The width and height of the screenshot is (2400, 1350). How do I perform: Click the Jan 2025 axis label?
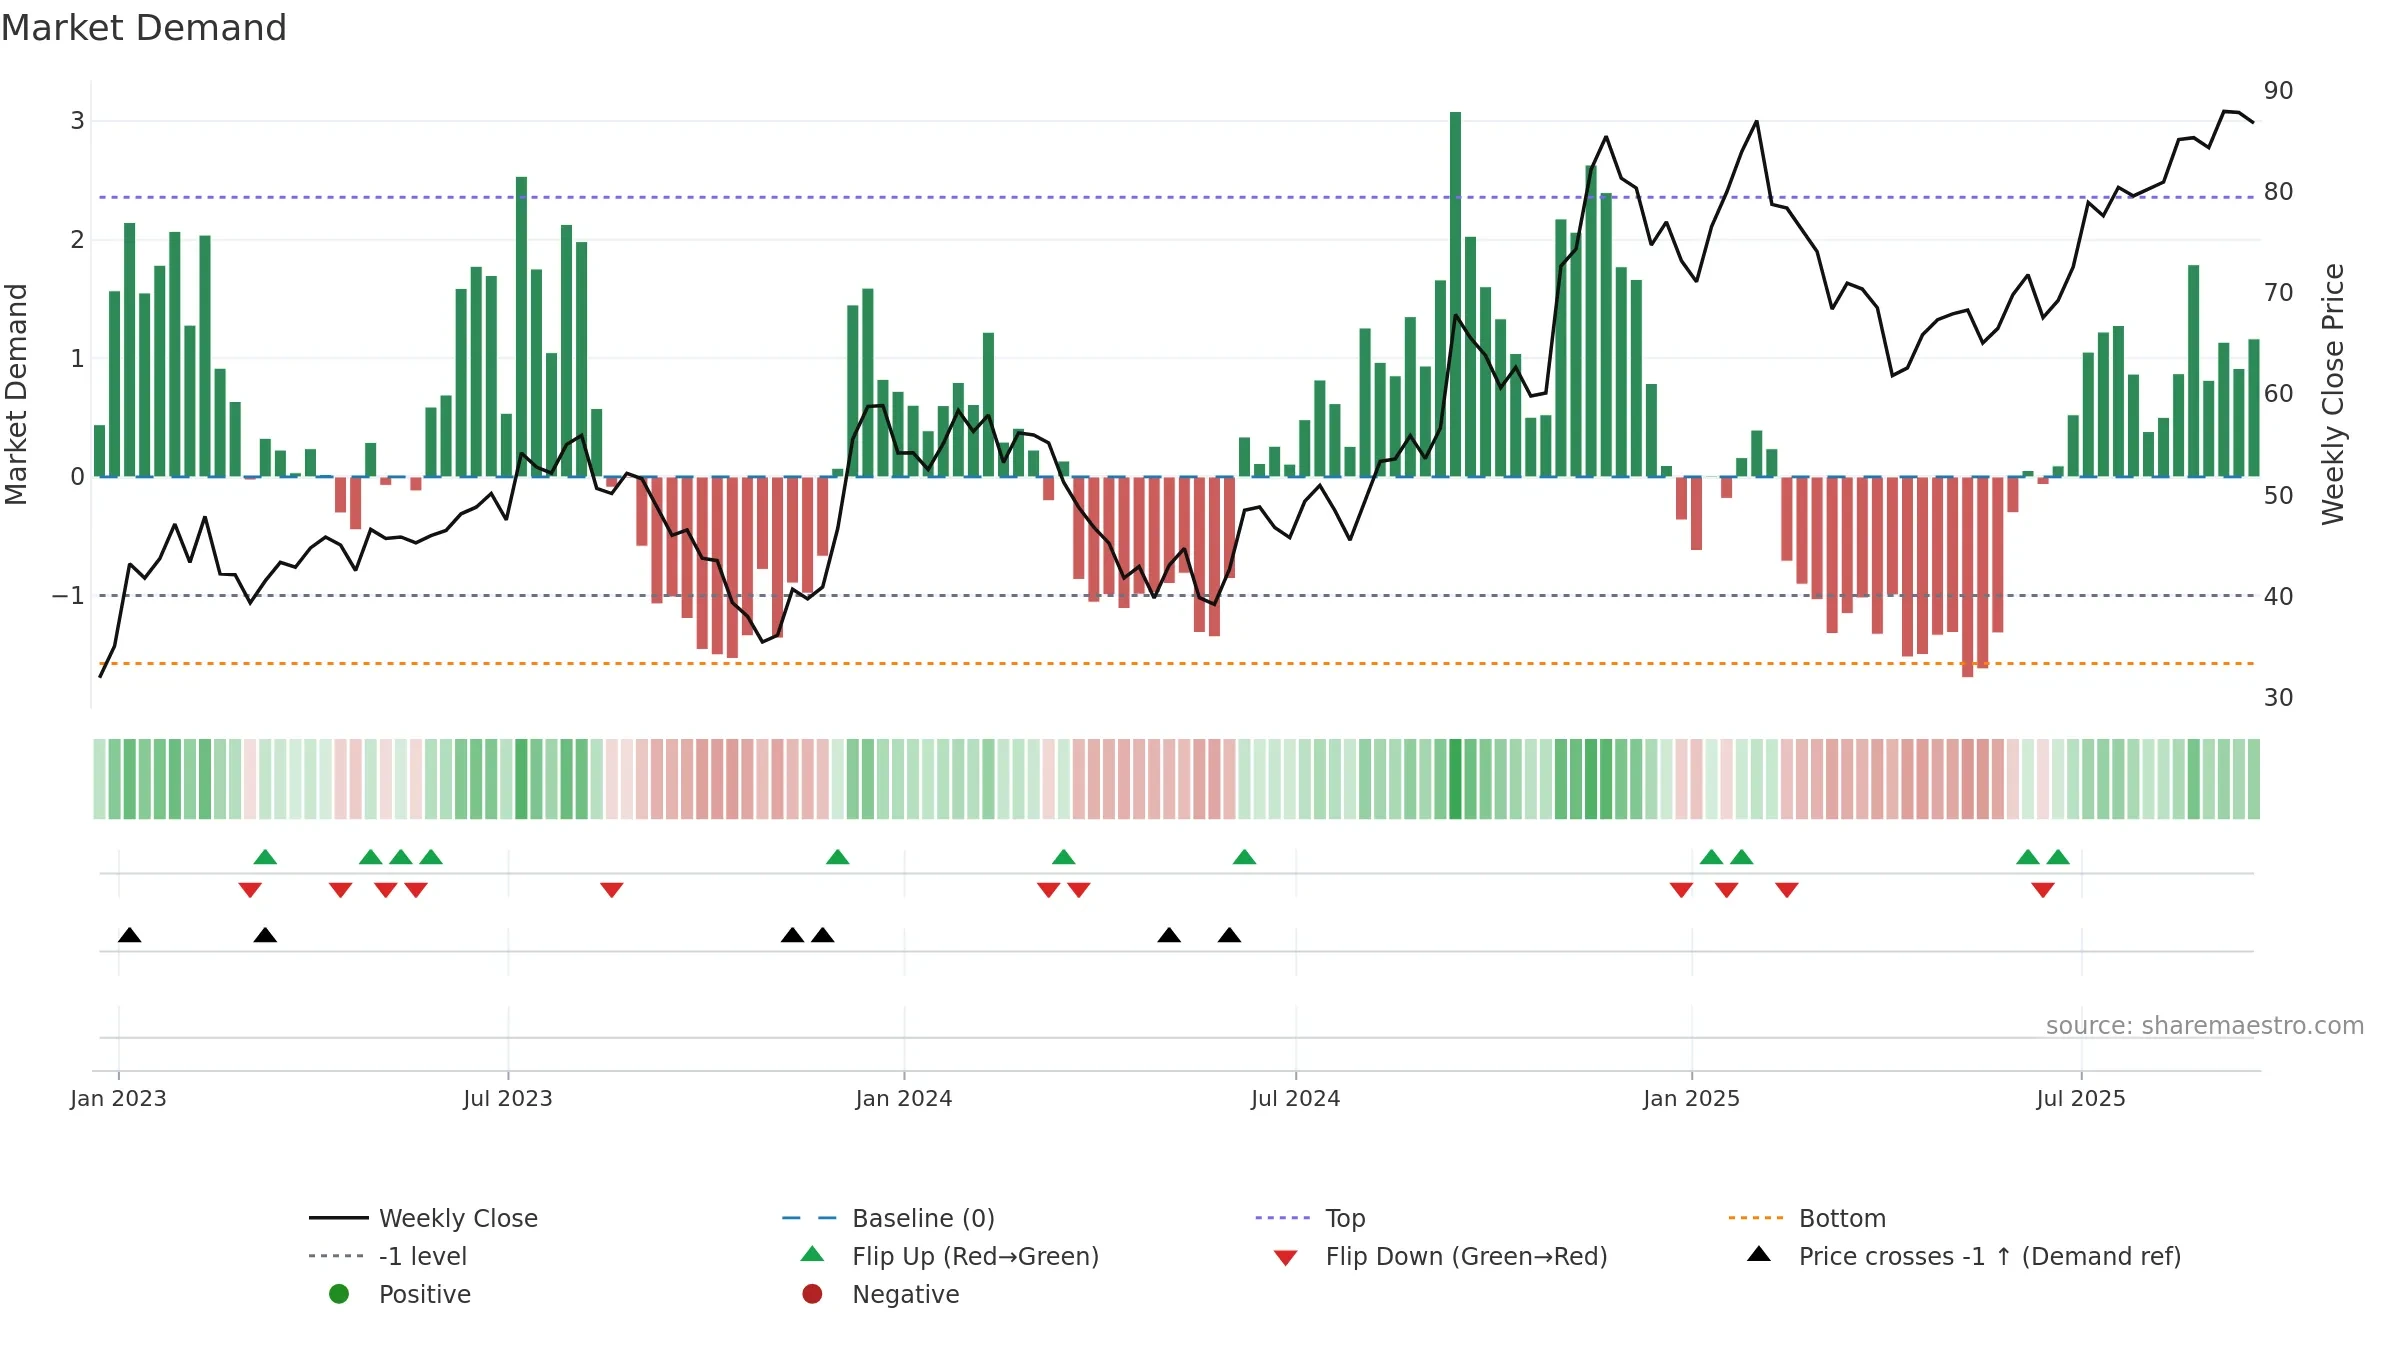(1692, 1099)
